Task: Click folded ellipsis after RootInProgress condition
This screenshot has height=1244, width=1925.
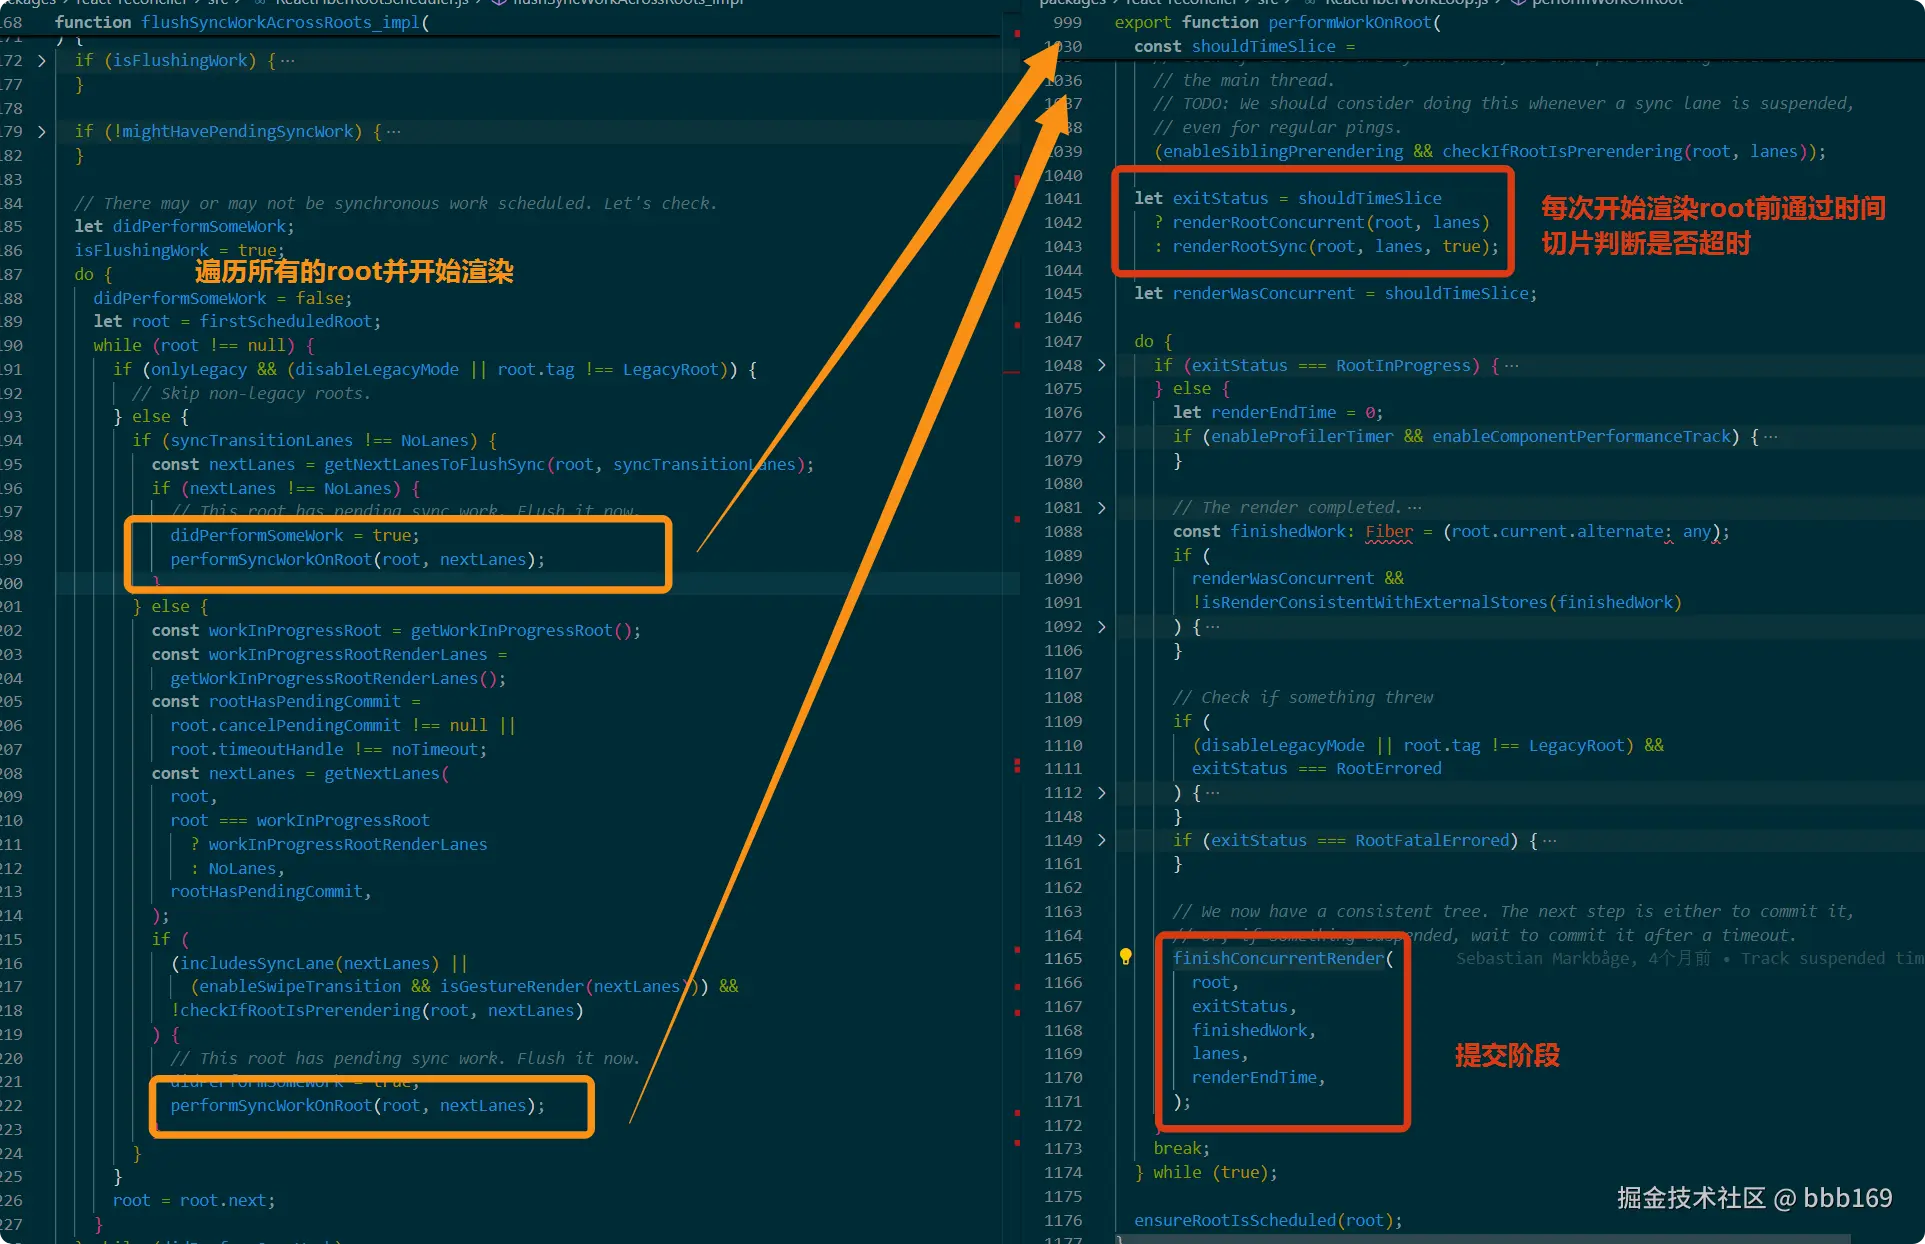Action: point(1511,365)
